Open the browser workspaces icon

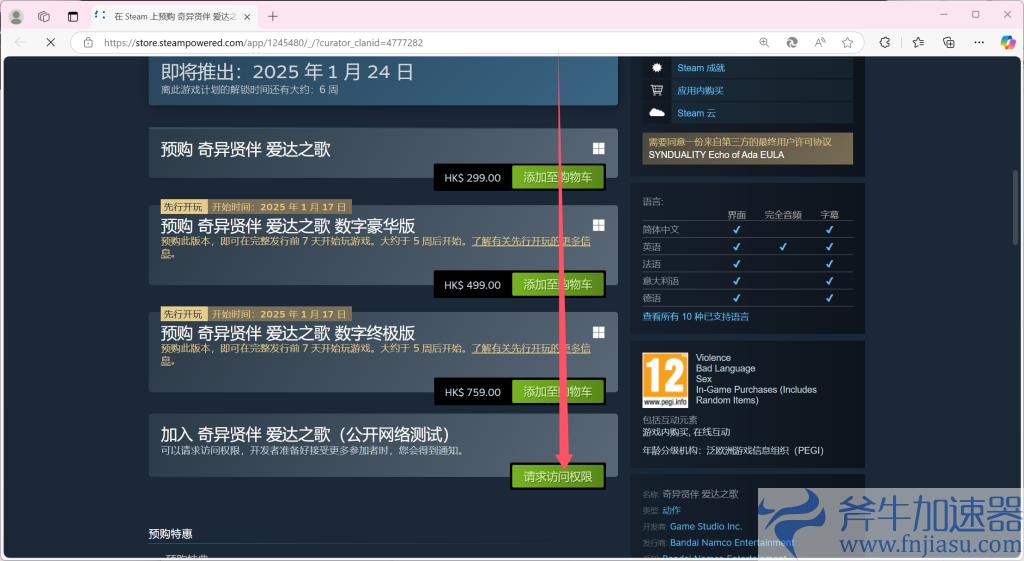point(44,16)
